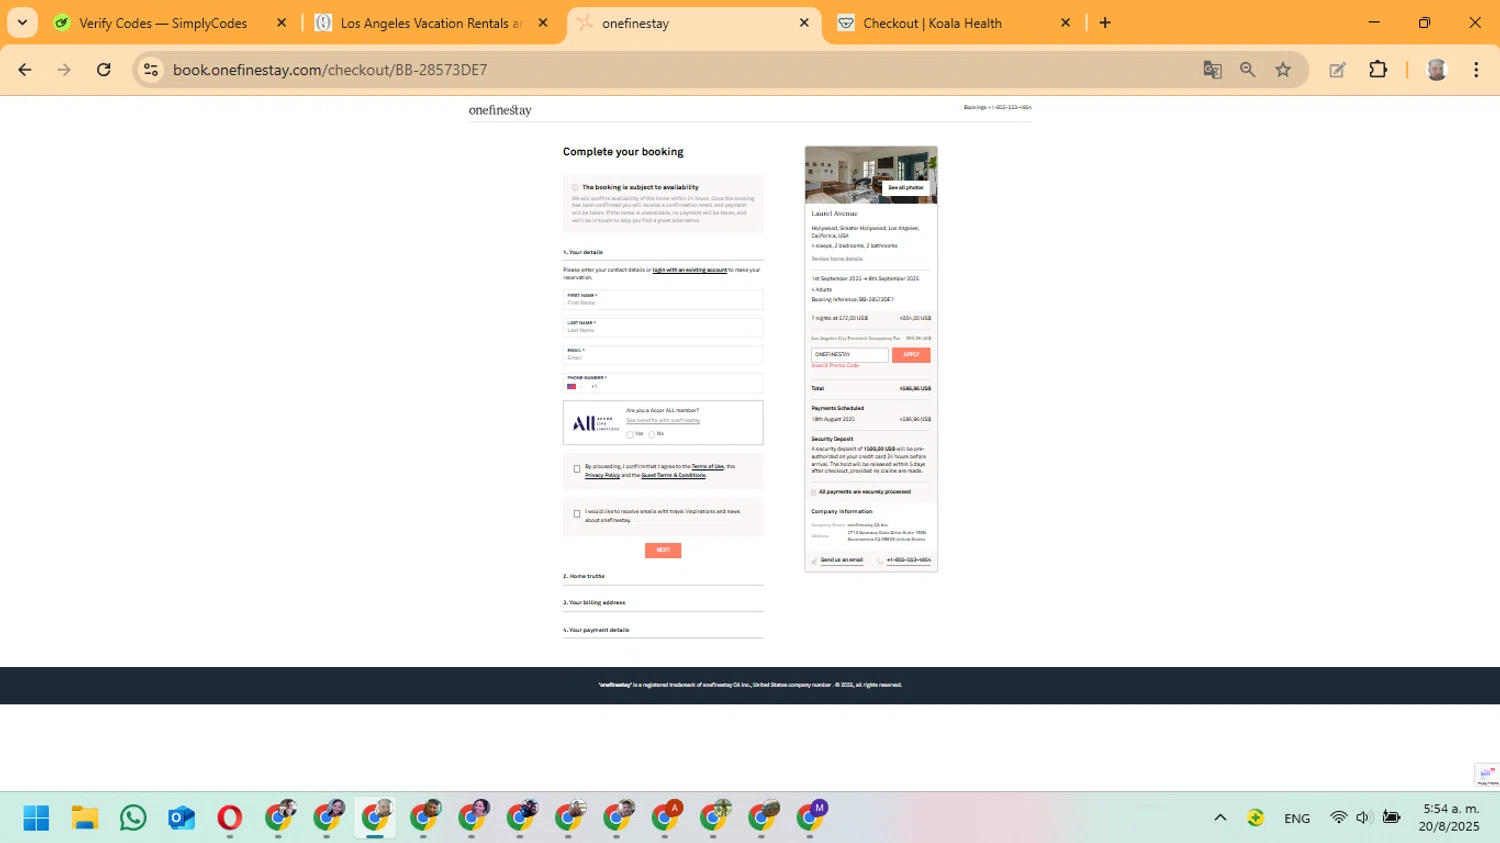Click the Laurel Avenue home photo
This screenshot has height=843, width=1500.
pos(871,175)
